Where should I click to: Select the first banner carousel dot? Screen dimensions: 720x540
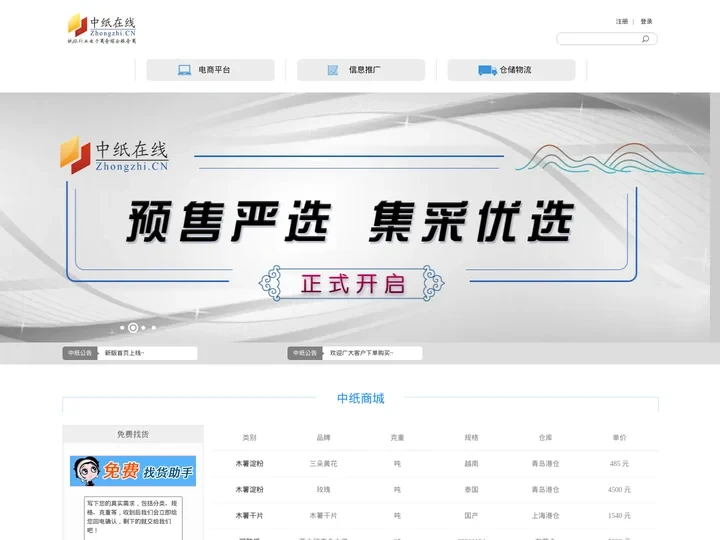pyautogui.click(x=122, y=328)
